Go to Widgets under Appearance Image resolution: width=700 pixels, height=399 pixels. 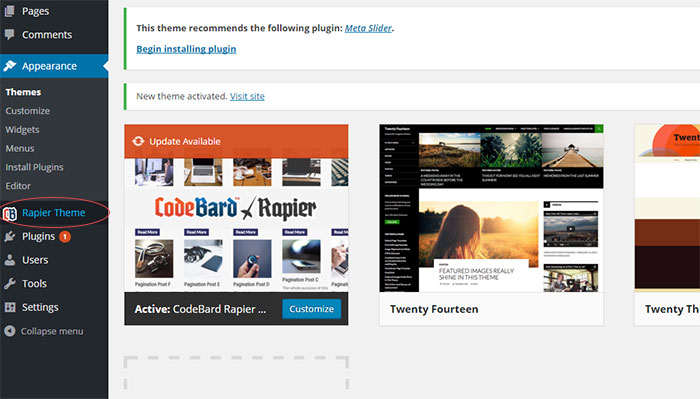22,129
